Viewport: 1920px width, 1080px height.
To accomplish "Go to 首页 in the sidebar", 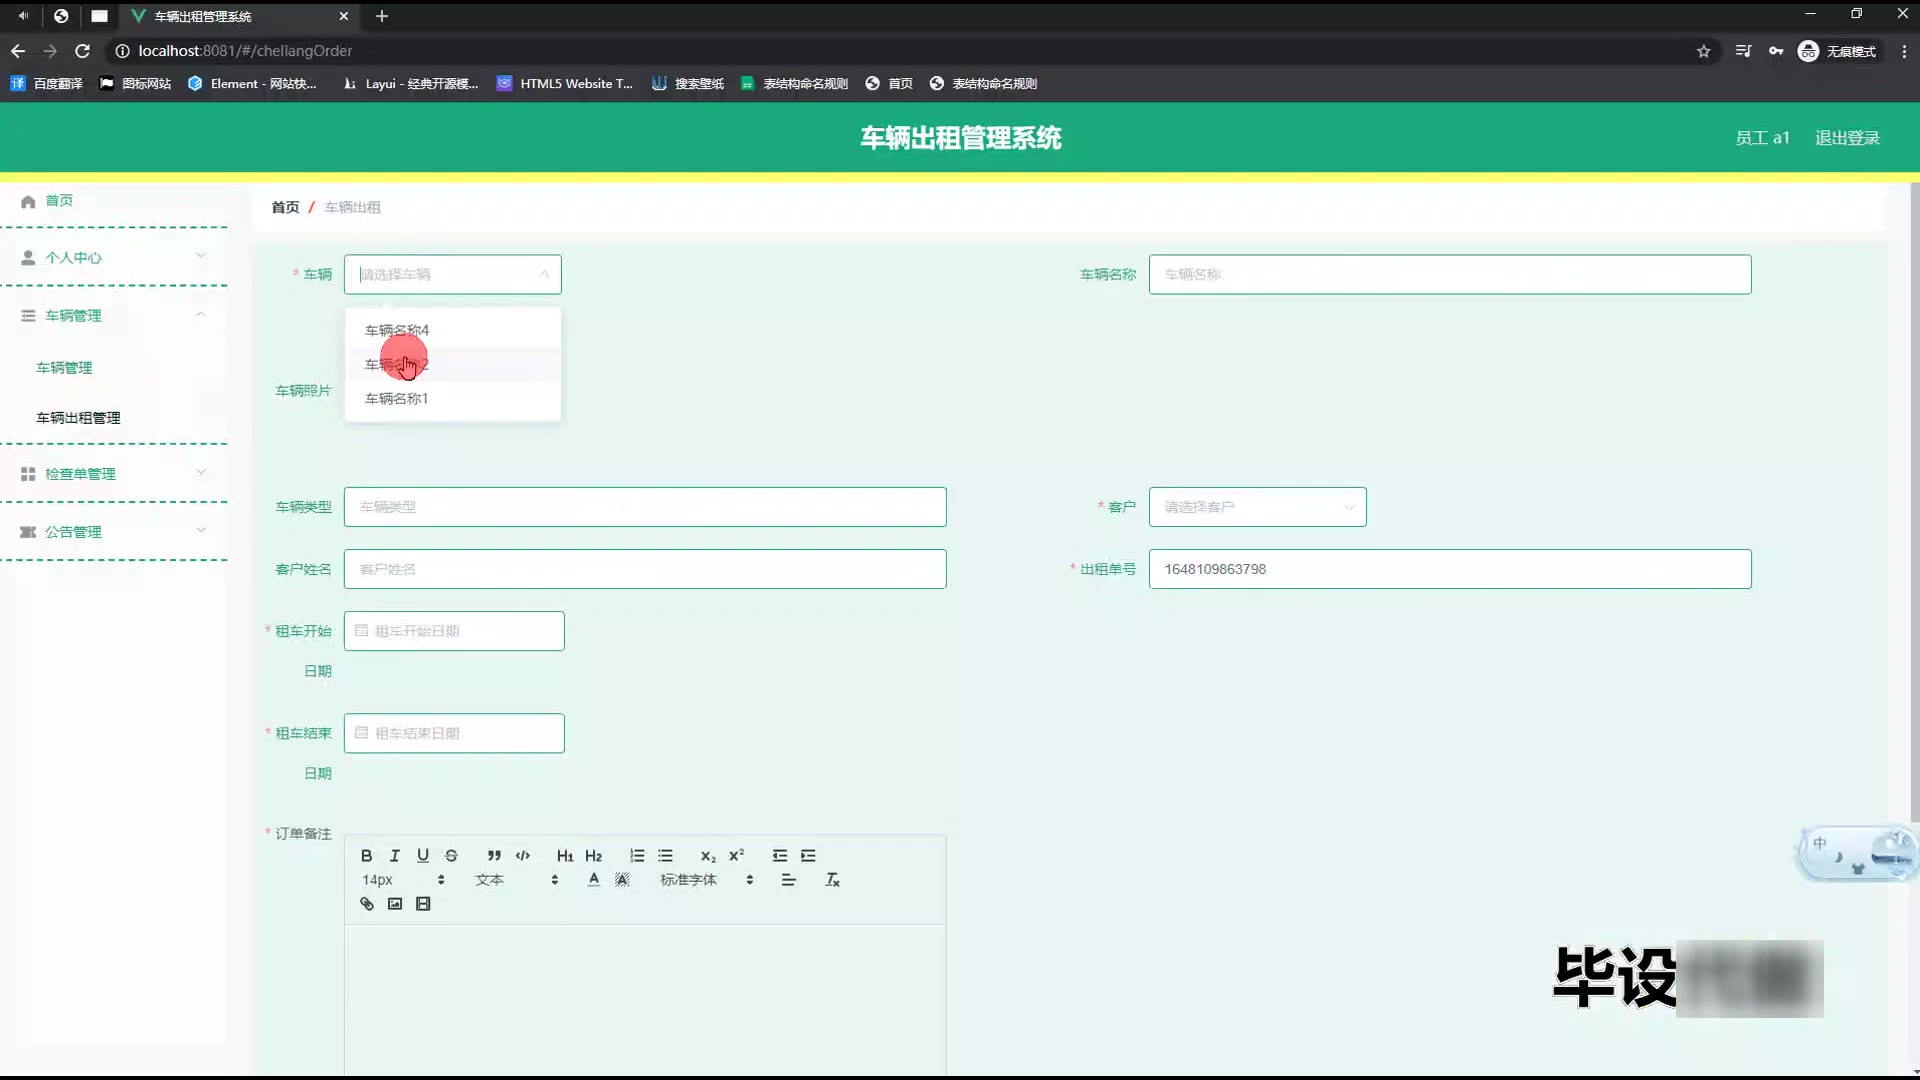I will (x=59, y=201).
